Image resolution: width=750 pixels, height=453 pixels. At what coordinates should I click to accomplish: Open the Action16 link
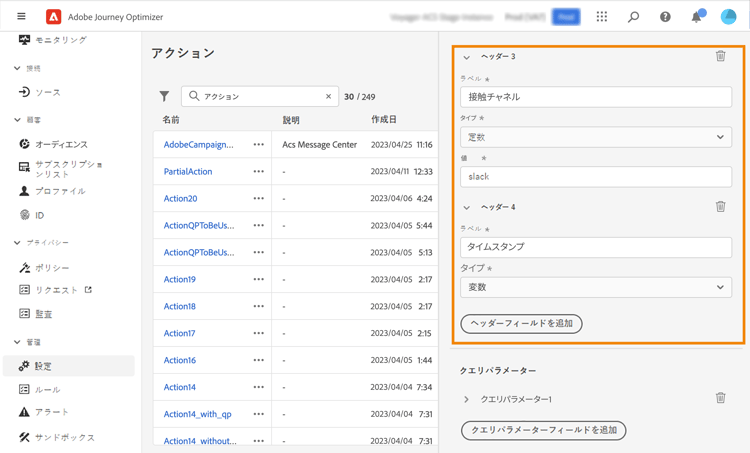pyautogui.click(x=180, y=360)
